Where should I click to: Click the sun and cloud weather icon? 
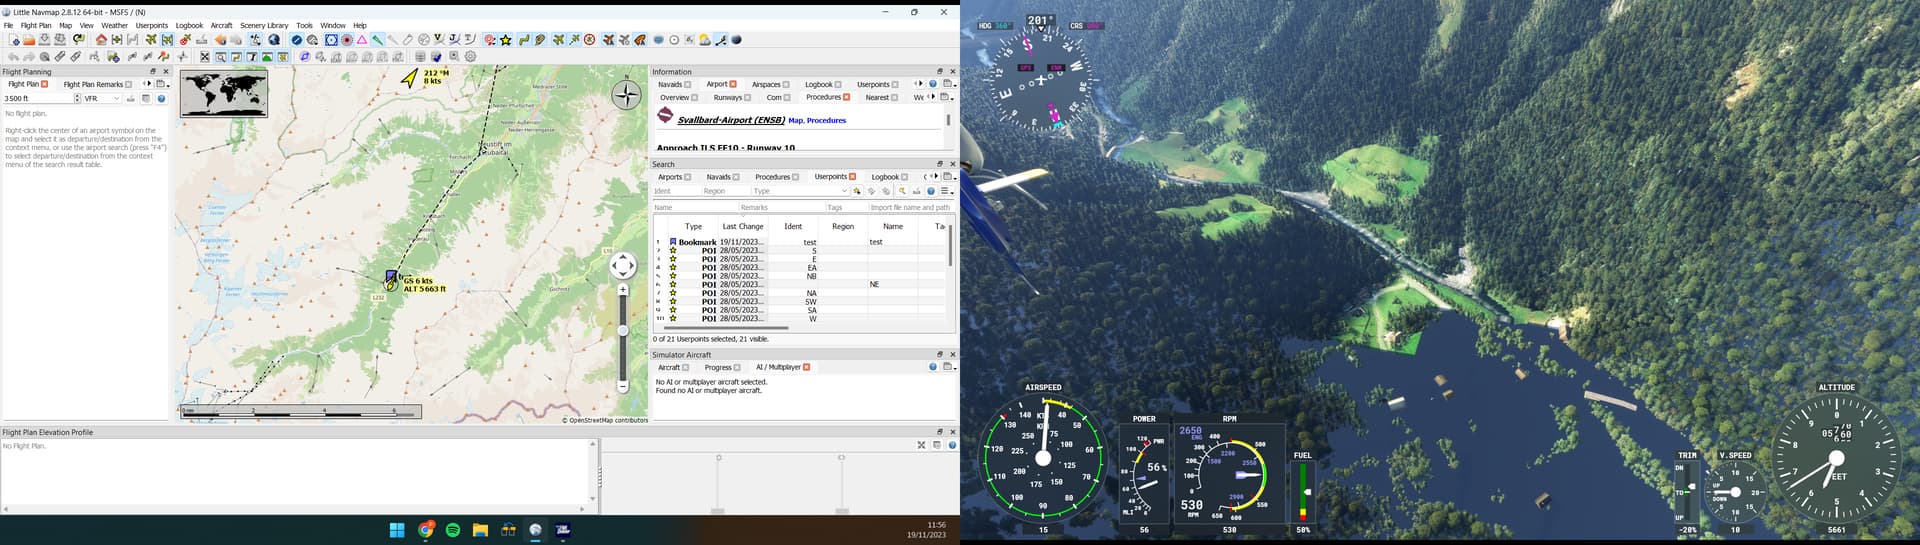pos(704,40)
